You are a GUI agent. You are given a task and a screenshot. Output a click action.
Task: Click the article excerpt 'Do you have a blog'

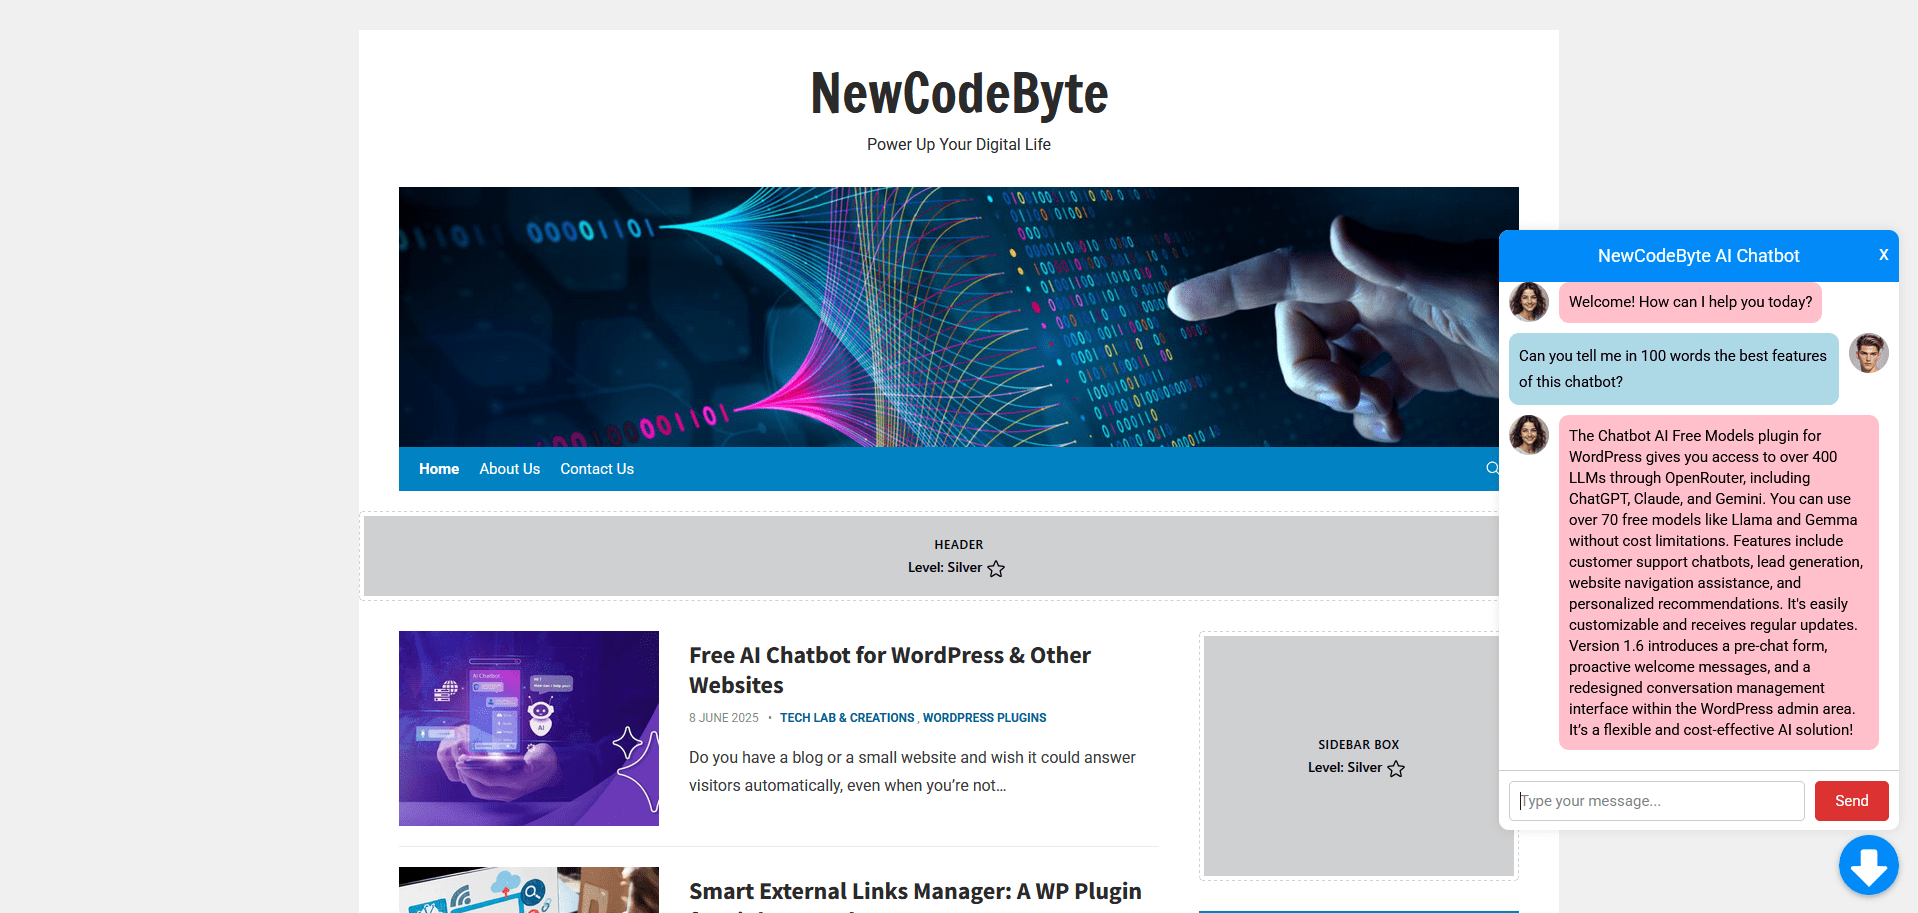[x=912, y=772]
